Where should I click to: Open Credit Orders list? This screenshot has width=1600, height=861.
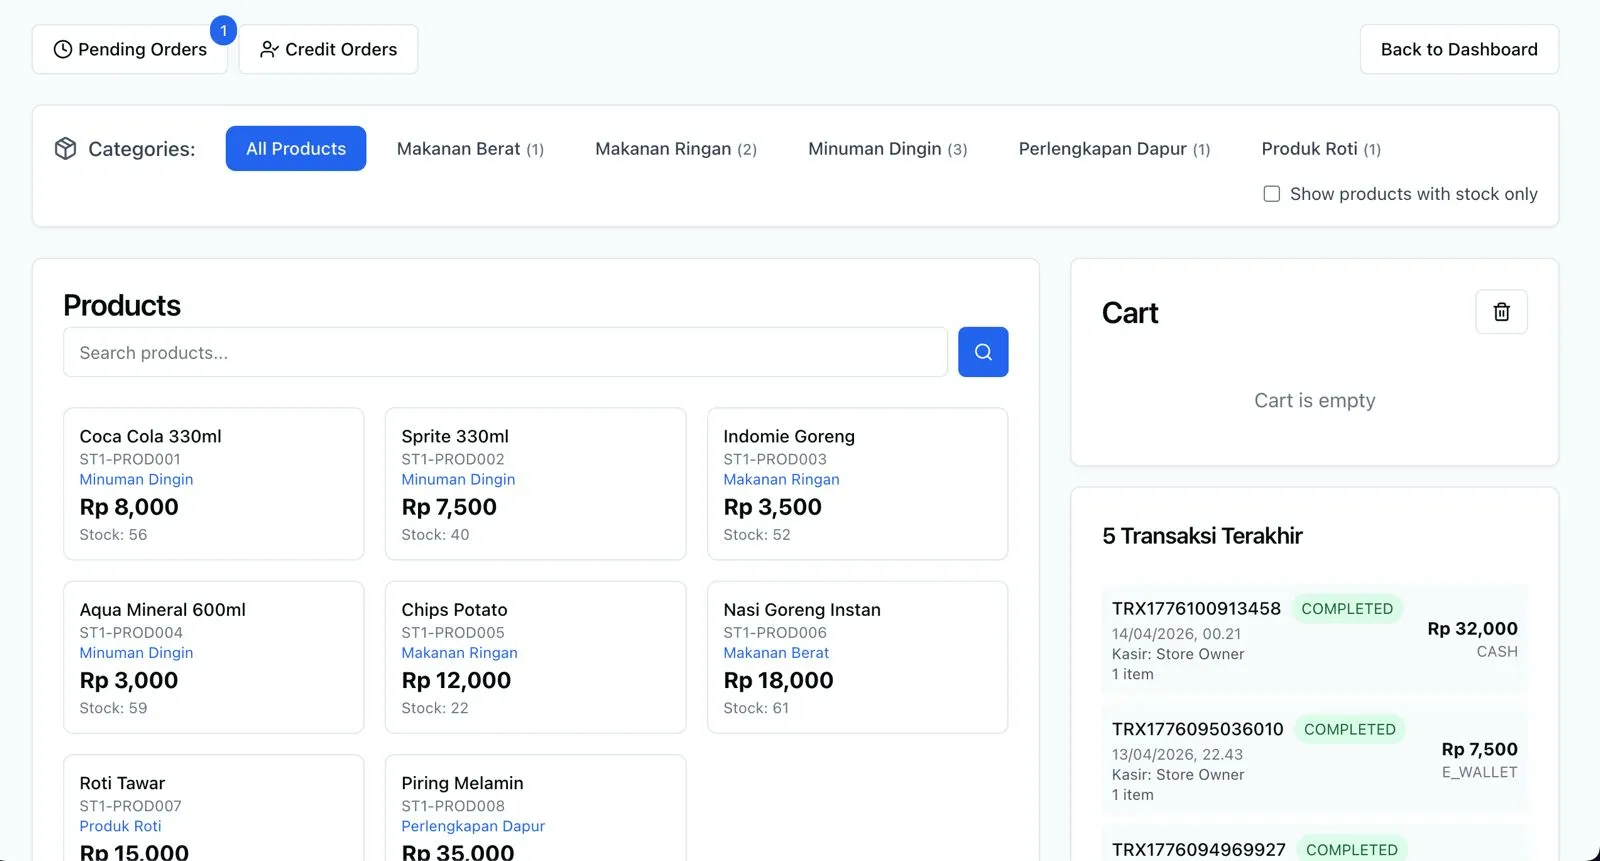[328, 50]
